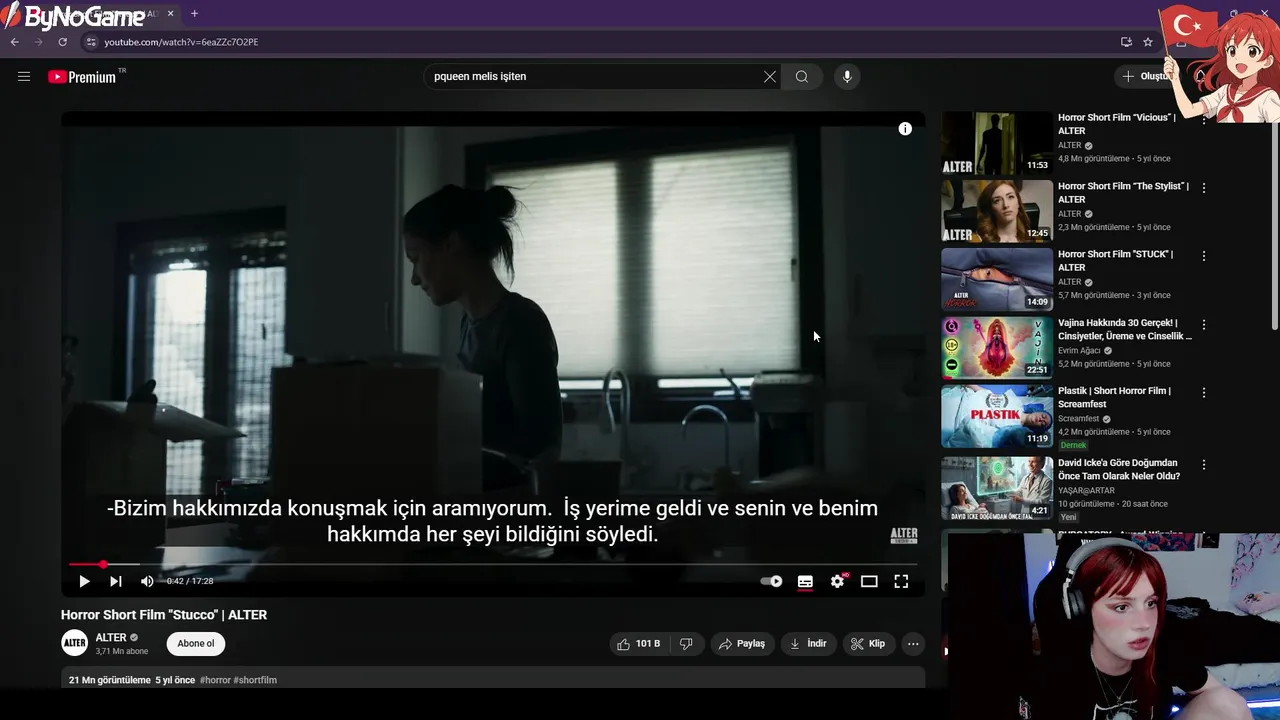Open David Icke video thumbnail
The width and height of the screenshot is (1280, 720).
(997, 488)
